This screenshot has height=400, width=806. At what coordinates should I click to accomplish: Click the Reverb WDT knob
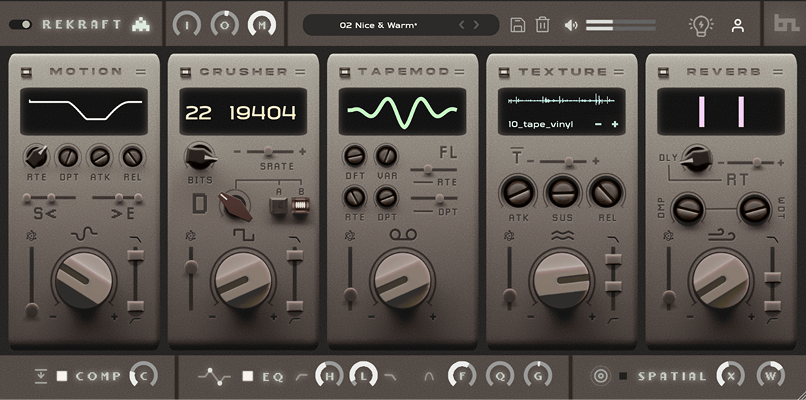754,209
